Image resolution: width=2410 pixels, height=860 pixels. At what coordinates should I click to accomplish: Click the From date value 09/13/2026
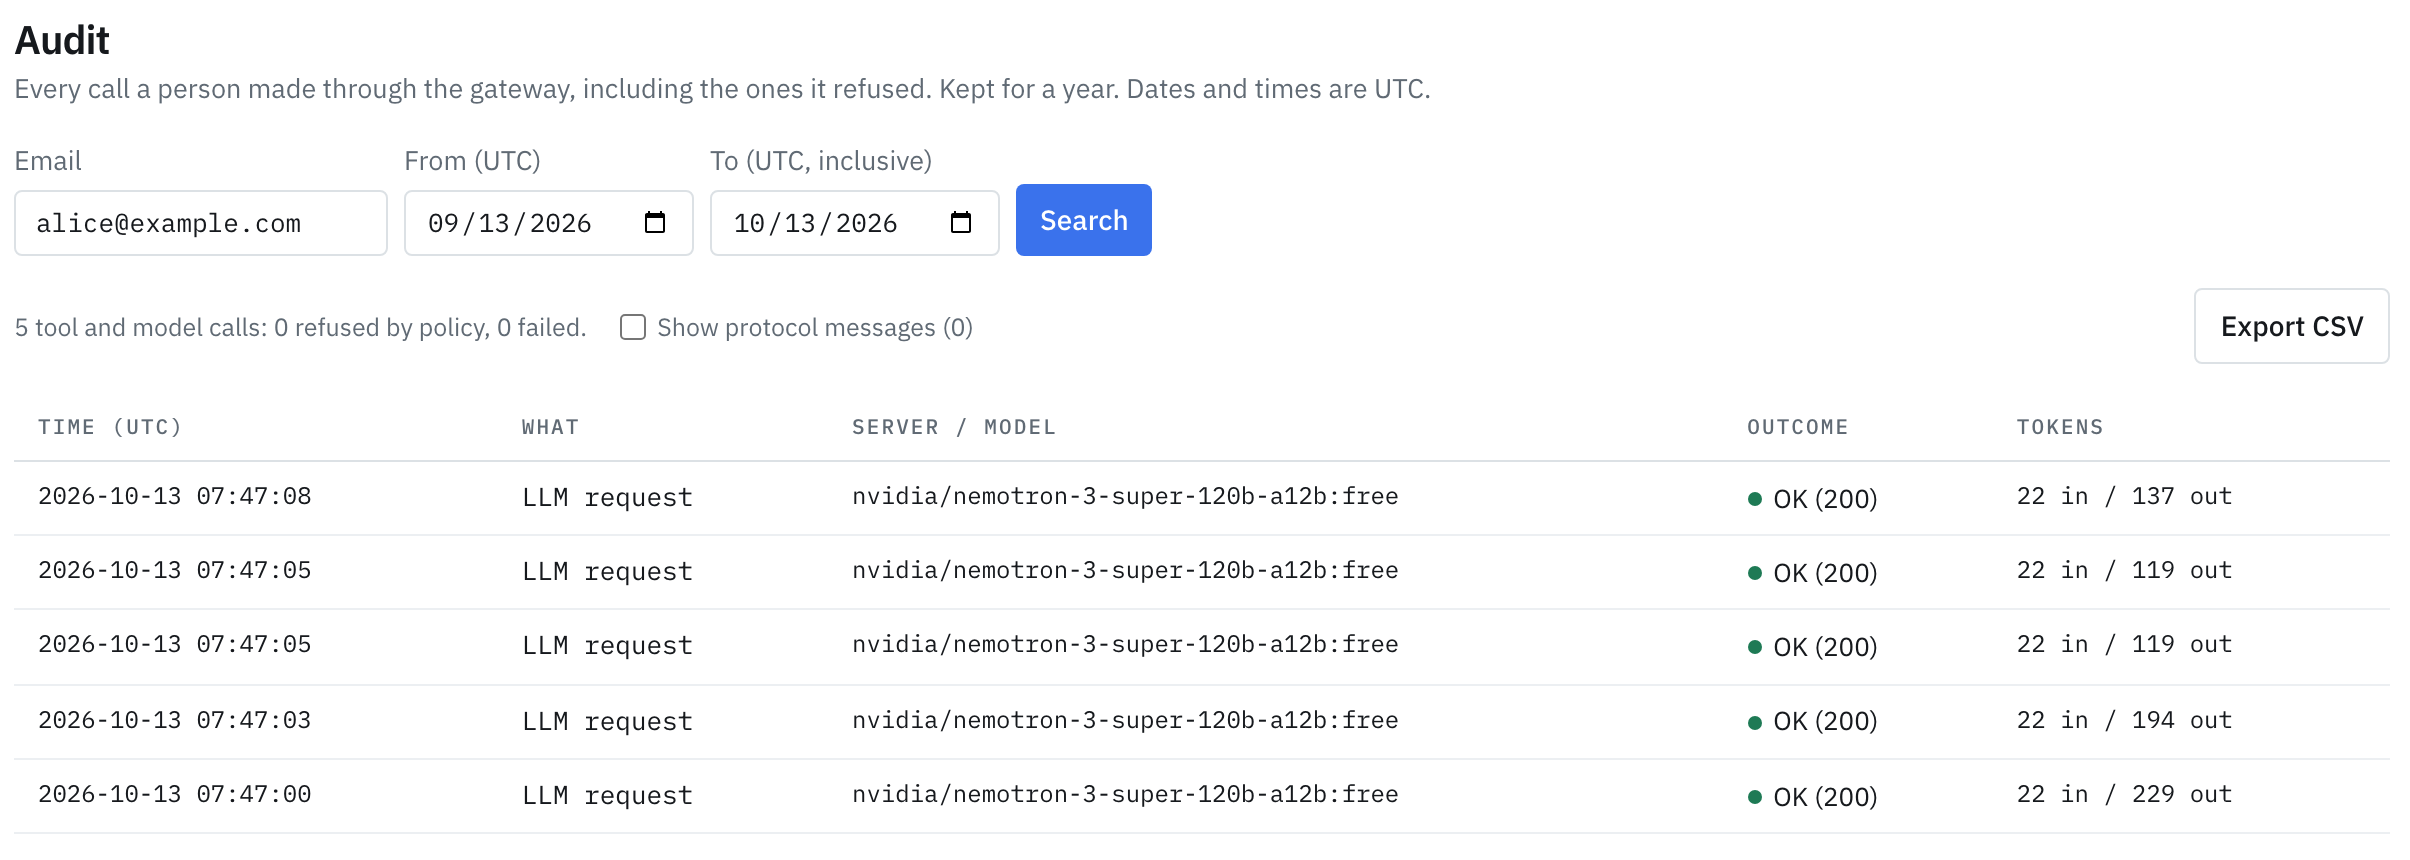[x=510, y=223]
